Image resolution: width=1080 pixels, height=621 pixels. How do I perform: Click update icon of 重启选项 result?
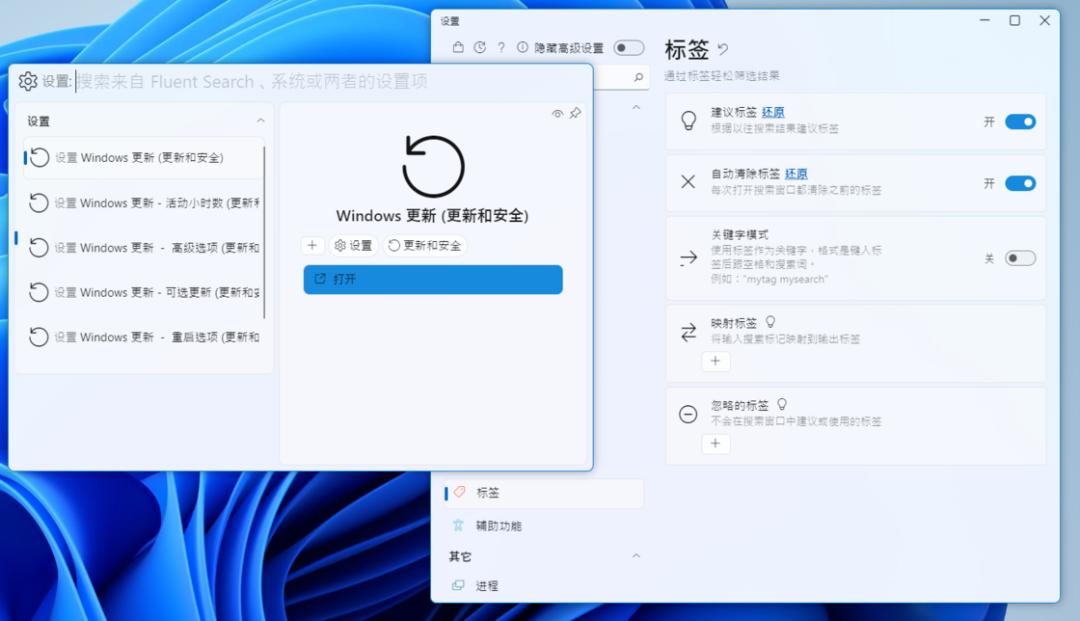(x=39, y=337)
